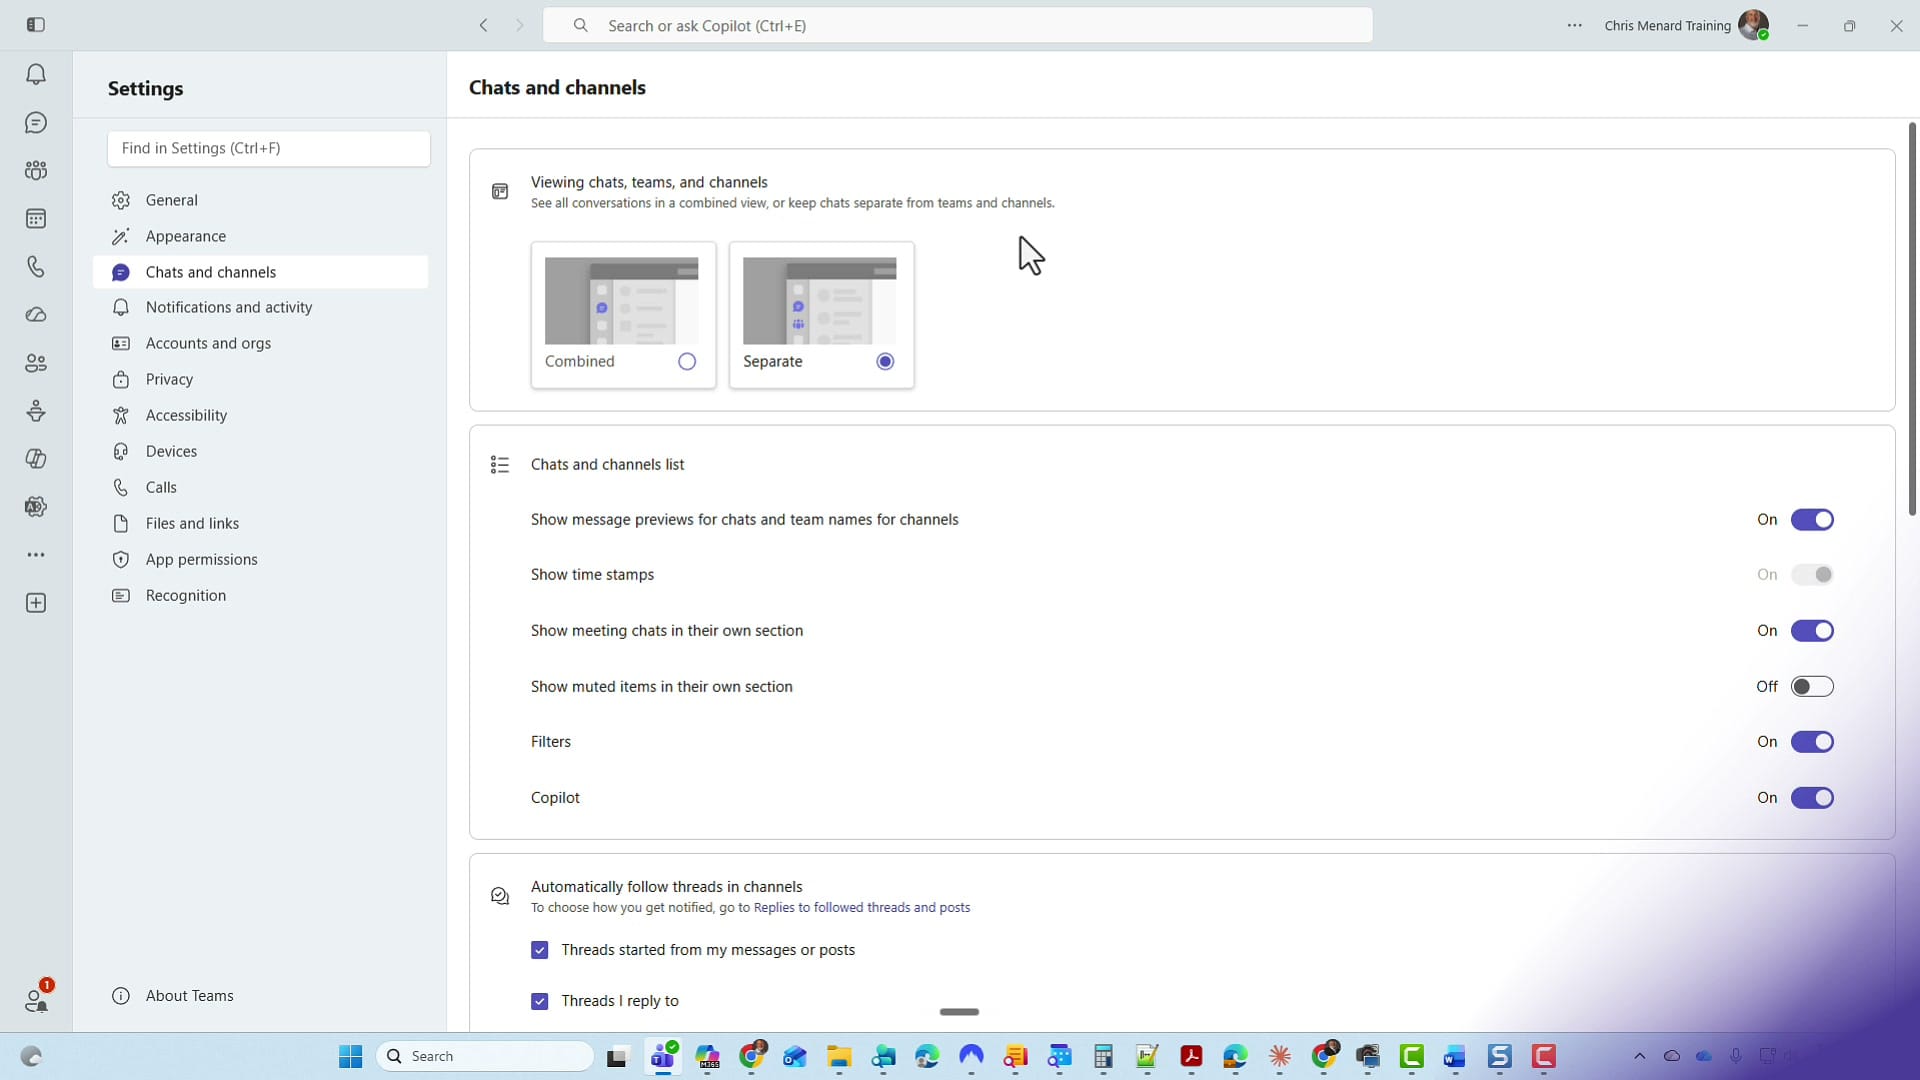
Task: Click the settings page vertical scrollbar
Action: pos(1912,320)
